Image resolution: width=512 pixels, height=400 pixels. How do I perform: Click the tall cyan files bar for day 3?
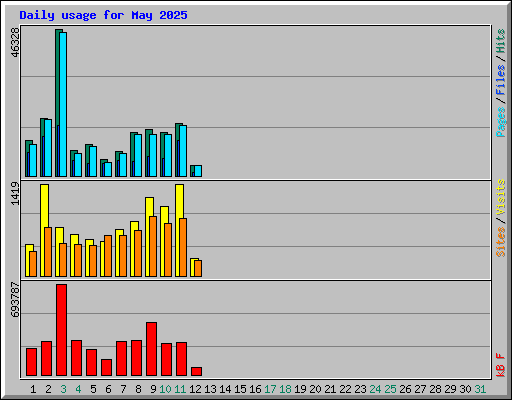[x=63, y=104]
